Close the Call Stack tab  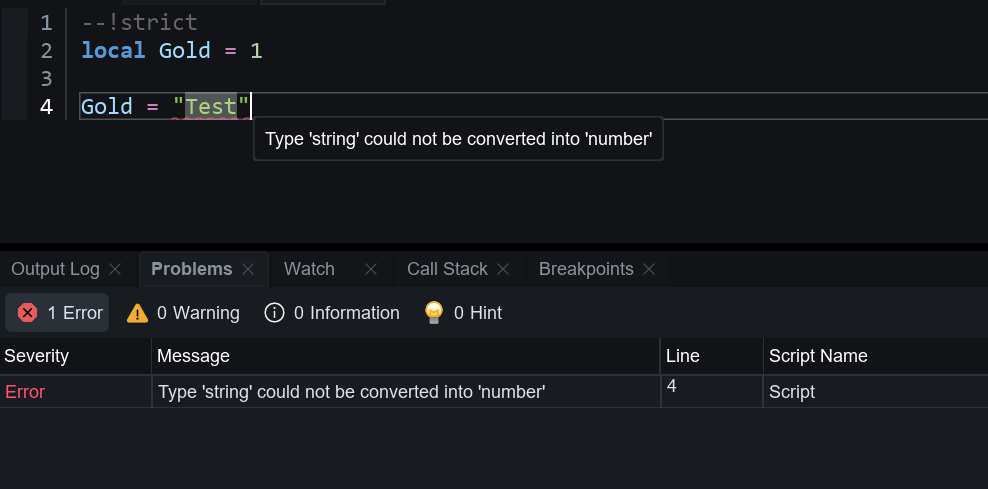503,269
